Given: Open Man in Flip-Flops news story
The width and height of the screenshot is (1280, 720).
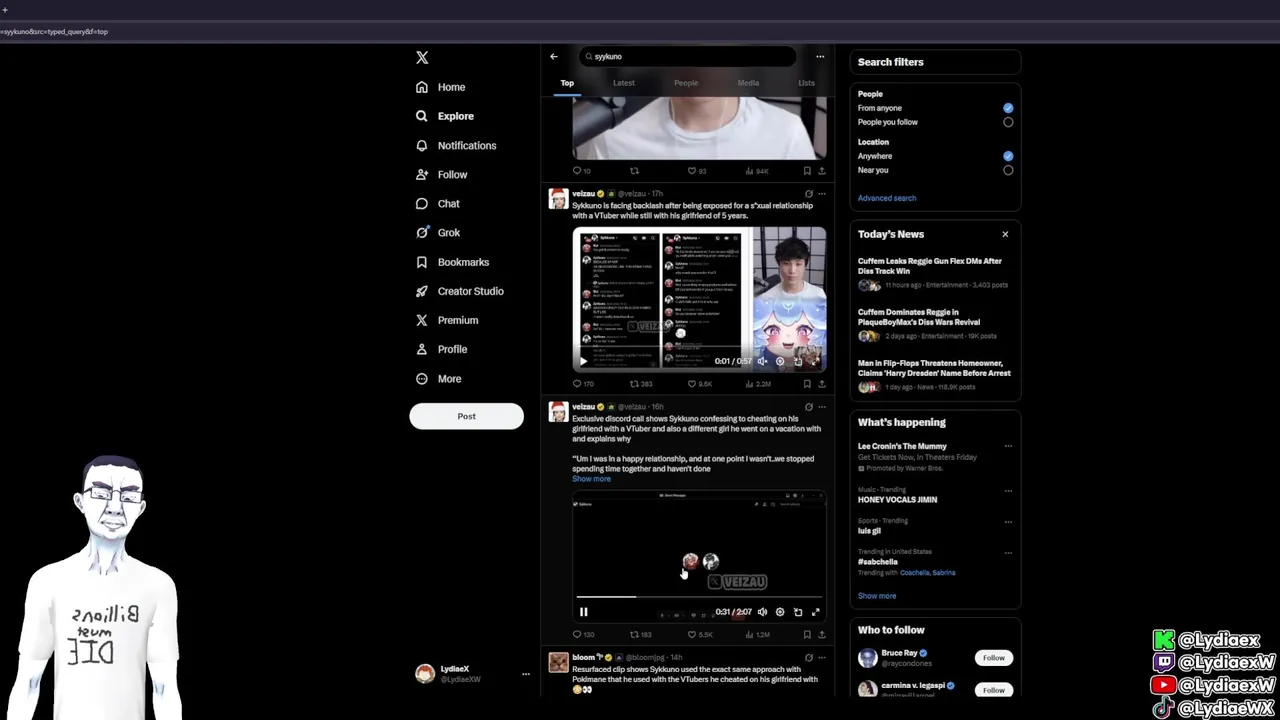Looking at the screenshot, I should tap(934, 374).
